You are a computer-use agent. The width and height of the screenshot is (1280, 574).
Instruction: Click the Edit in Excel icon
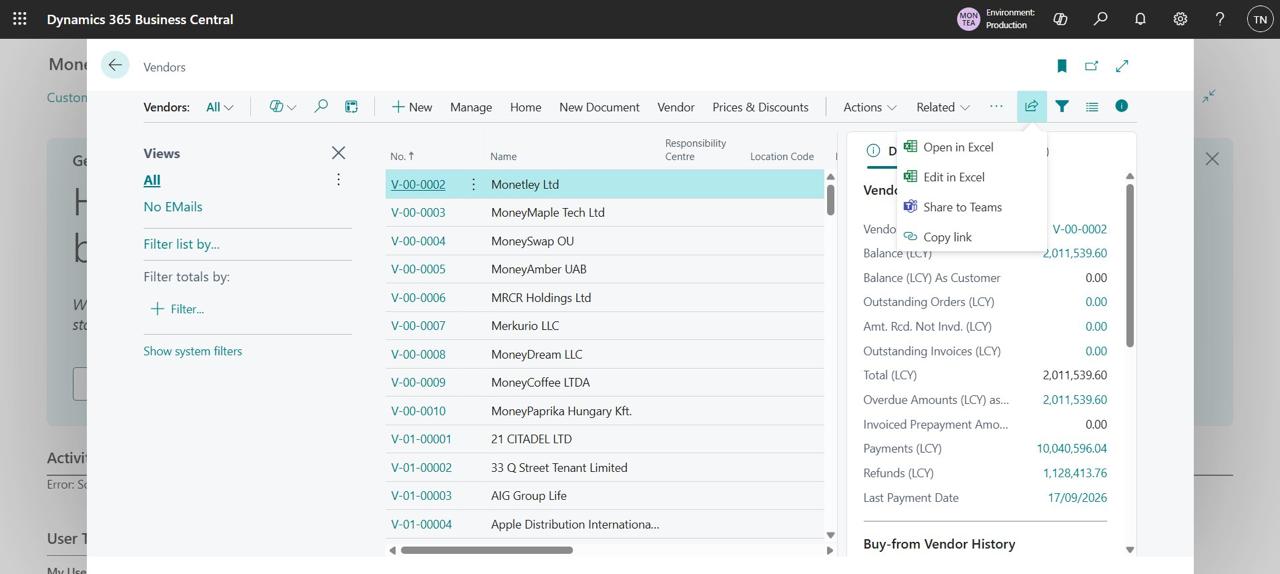(x=910, y=177)
